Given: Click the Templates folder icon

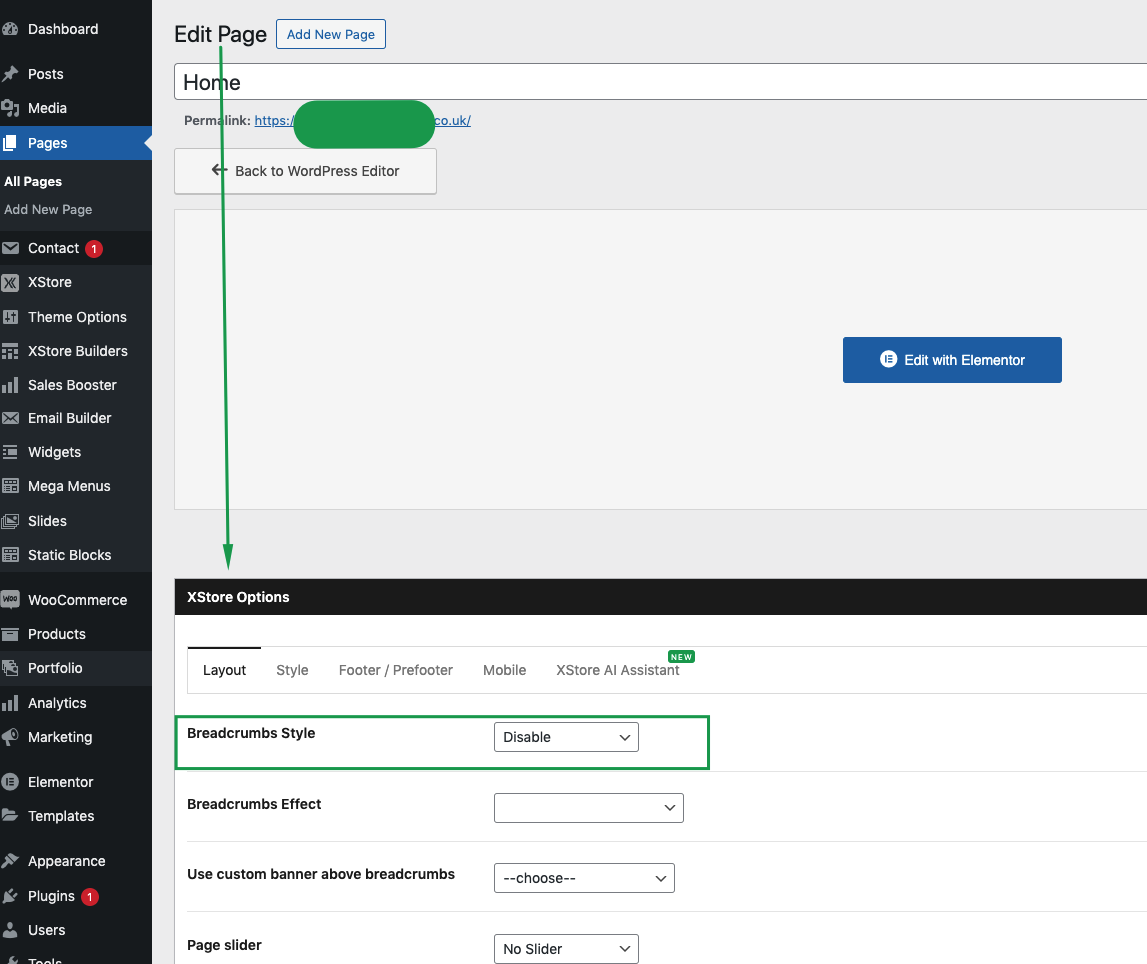Looking at the screenshot, I should tap(10, 816).
